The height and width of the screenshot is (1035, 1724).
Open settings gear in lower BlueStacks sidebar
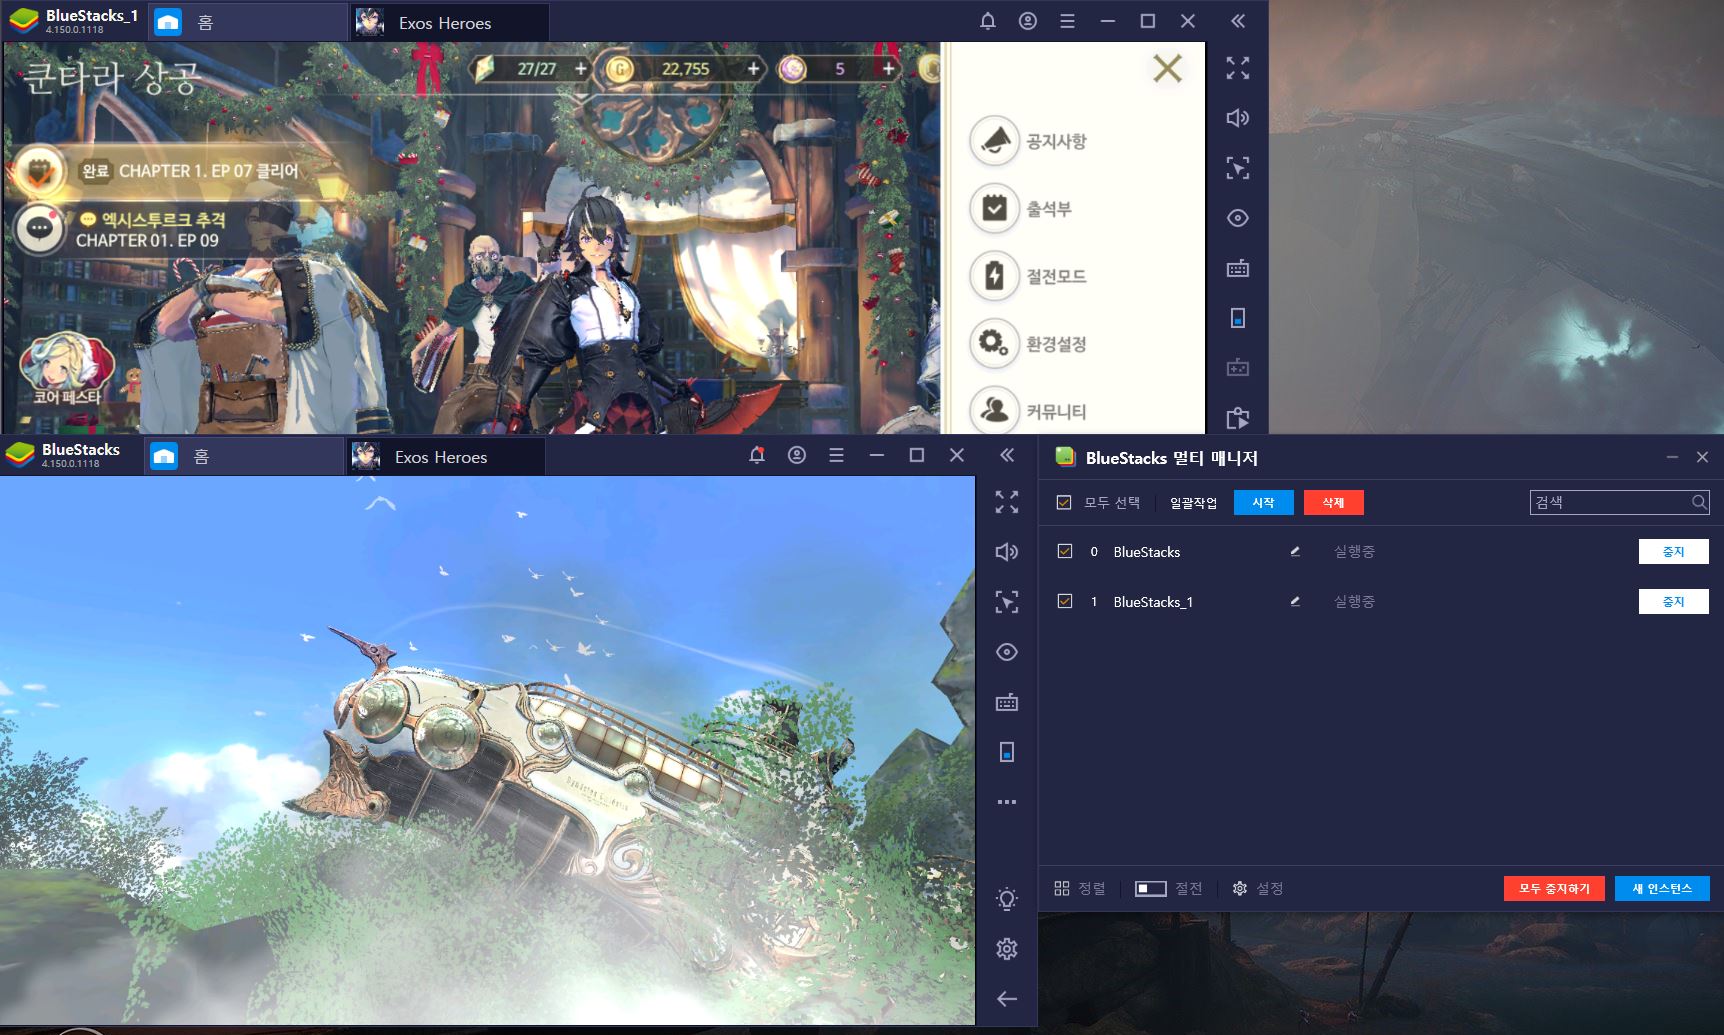[x=1007, y=949]
